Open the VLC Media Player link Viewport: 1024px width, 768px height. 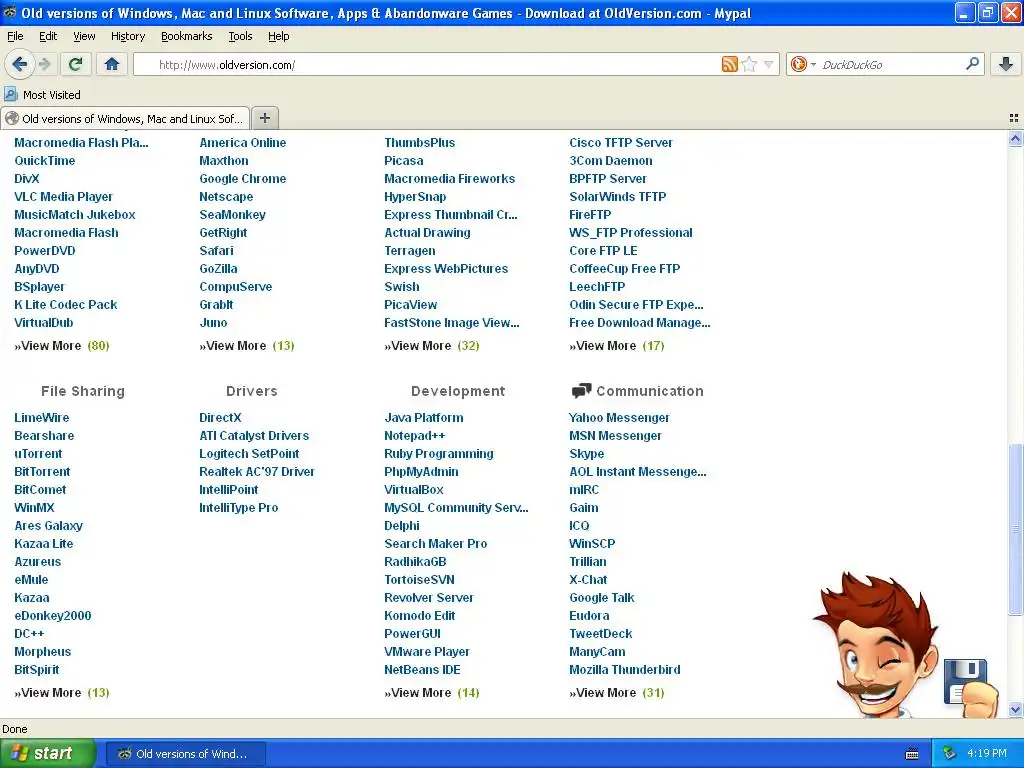63,197
